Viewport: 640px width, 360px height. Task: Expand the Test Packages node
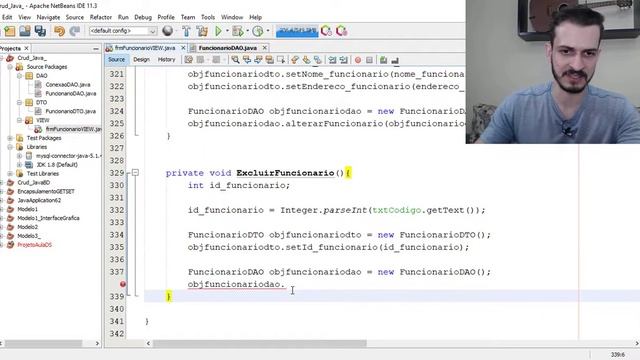pos(10,138)
